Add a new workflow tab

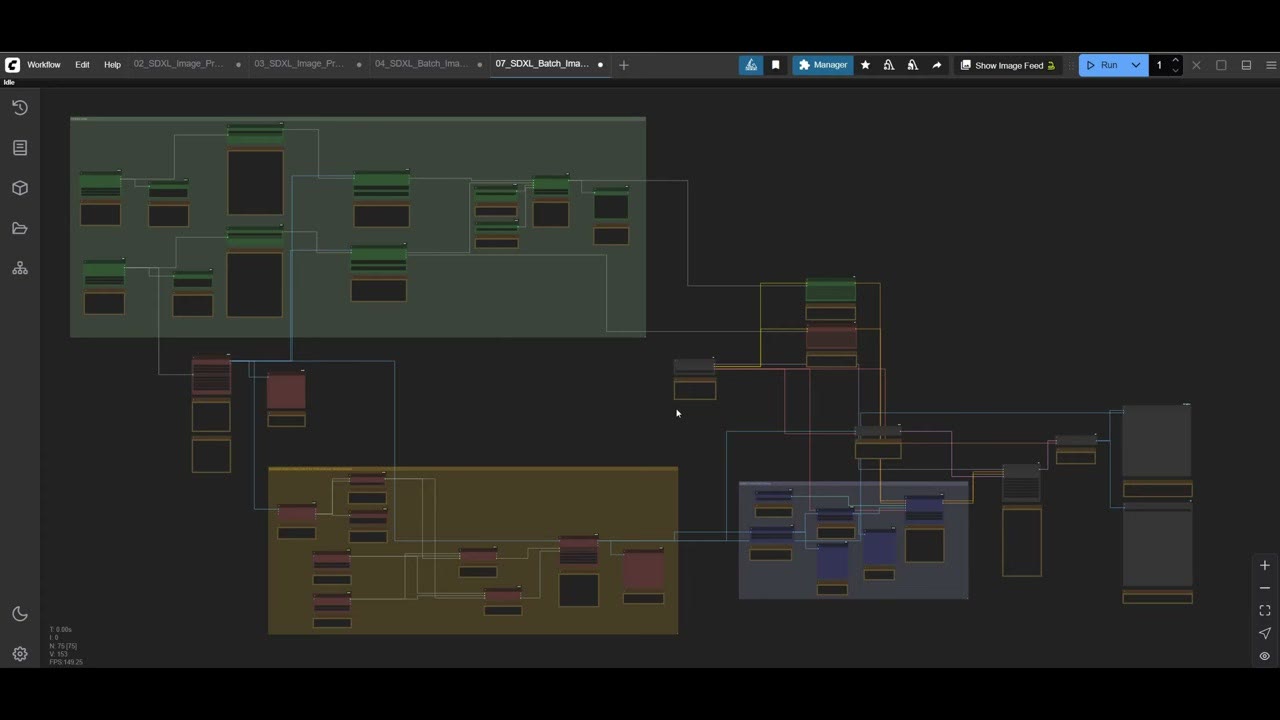coord(624,65)
